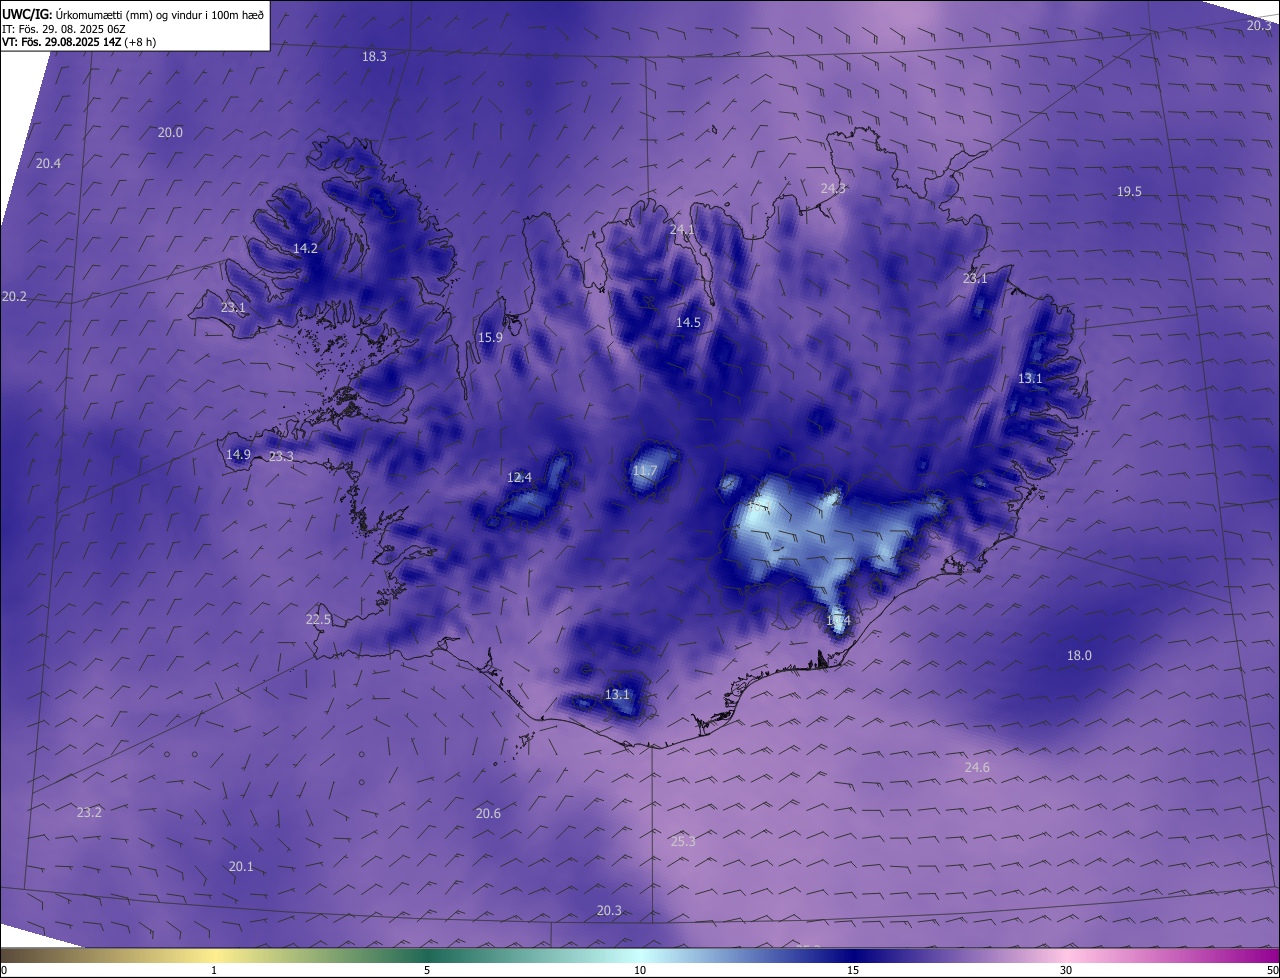Select the 14.5 value label

[x=688, y=323]
